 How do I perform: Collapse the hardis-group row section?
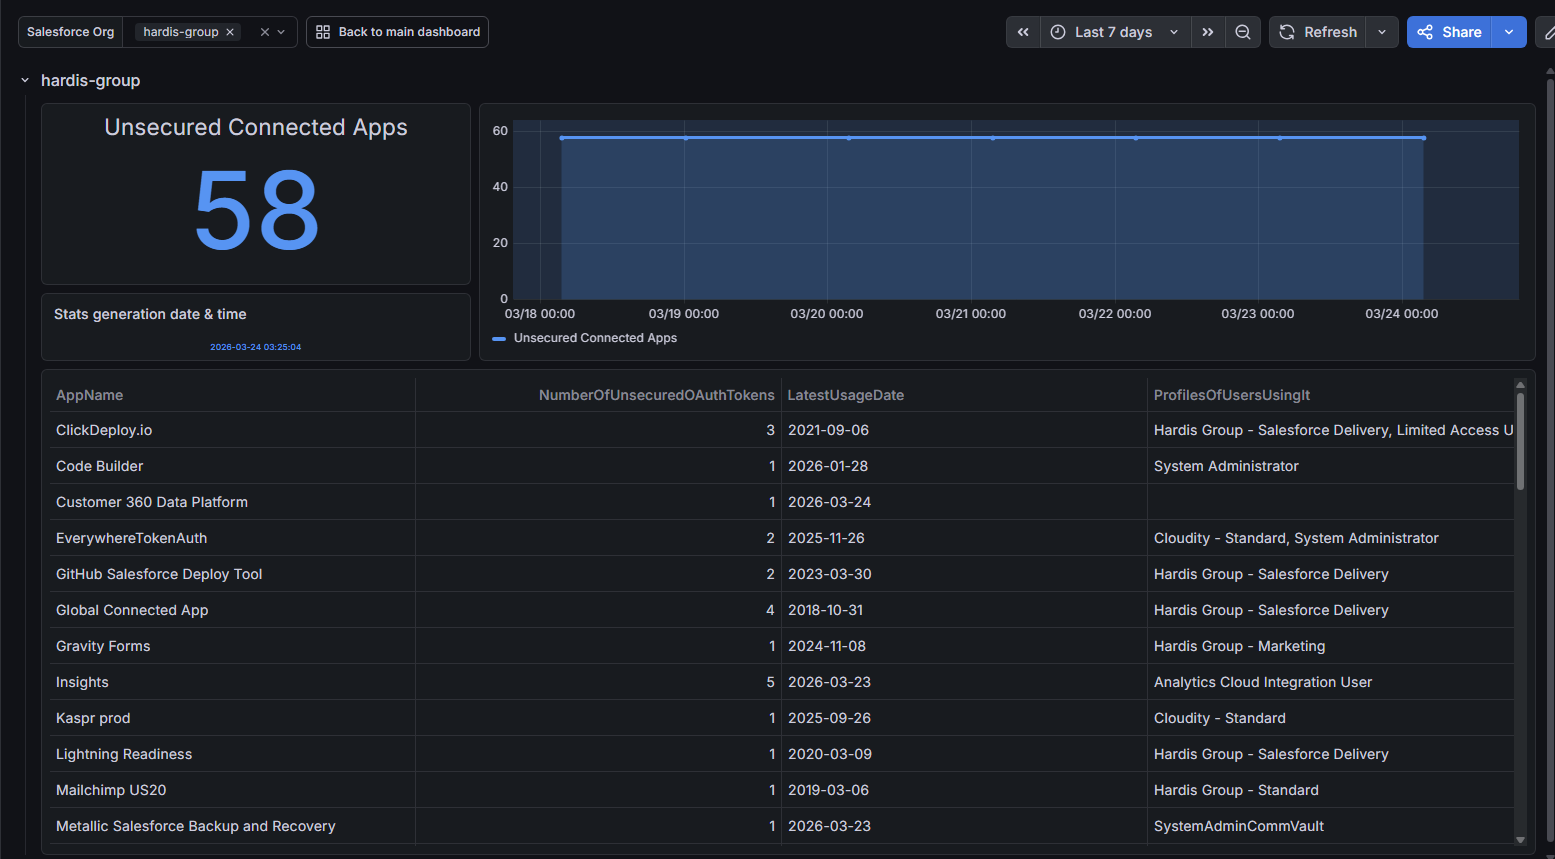tap(25, 81)
